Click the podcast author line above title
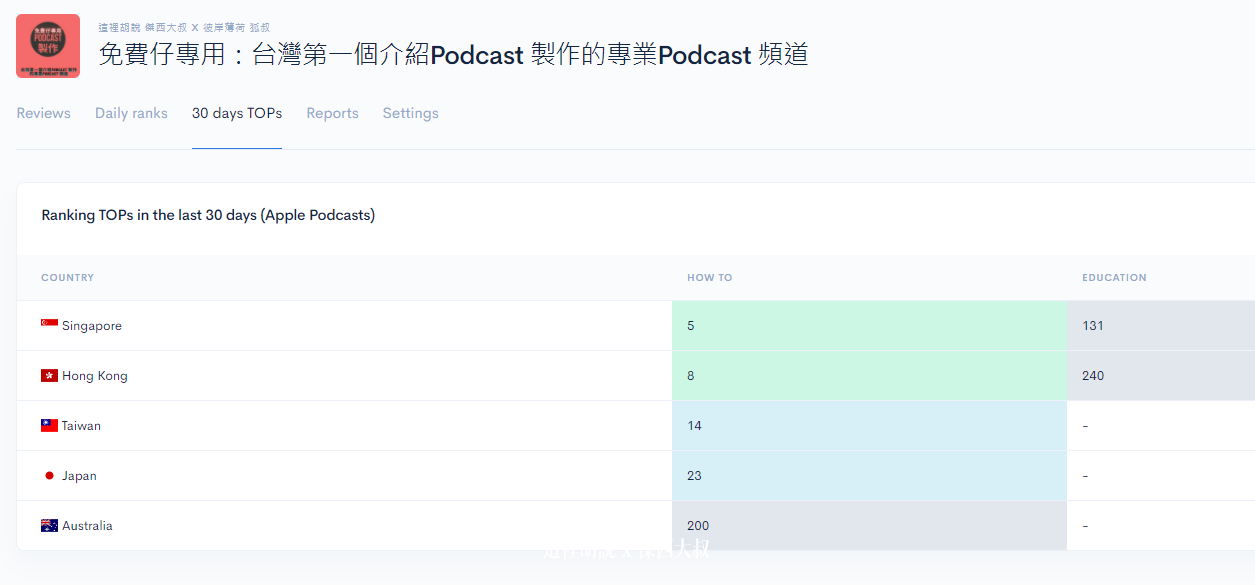 [x=184, y=27]
